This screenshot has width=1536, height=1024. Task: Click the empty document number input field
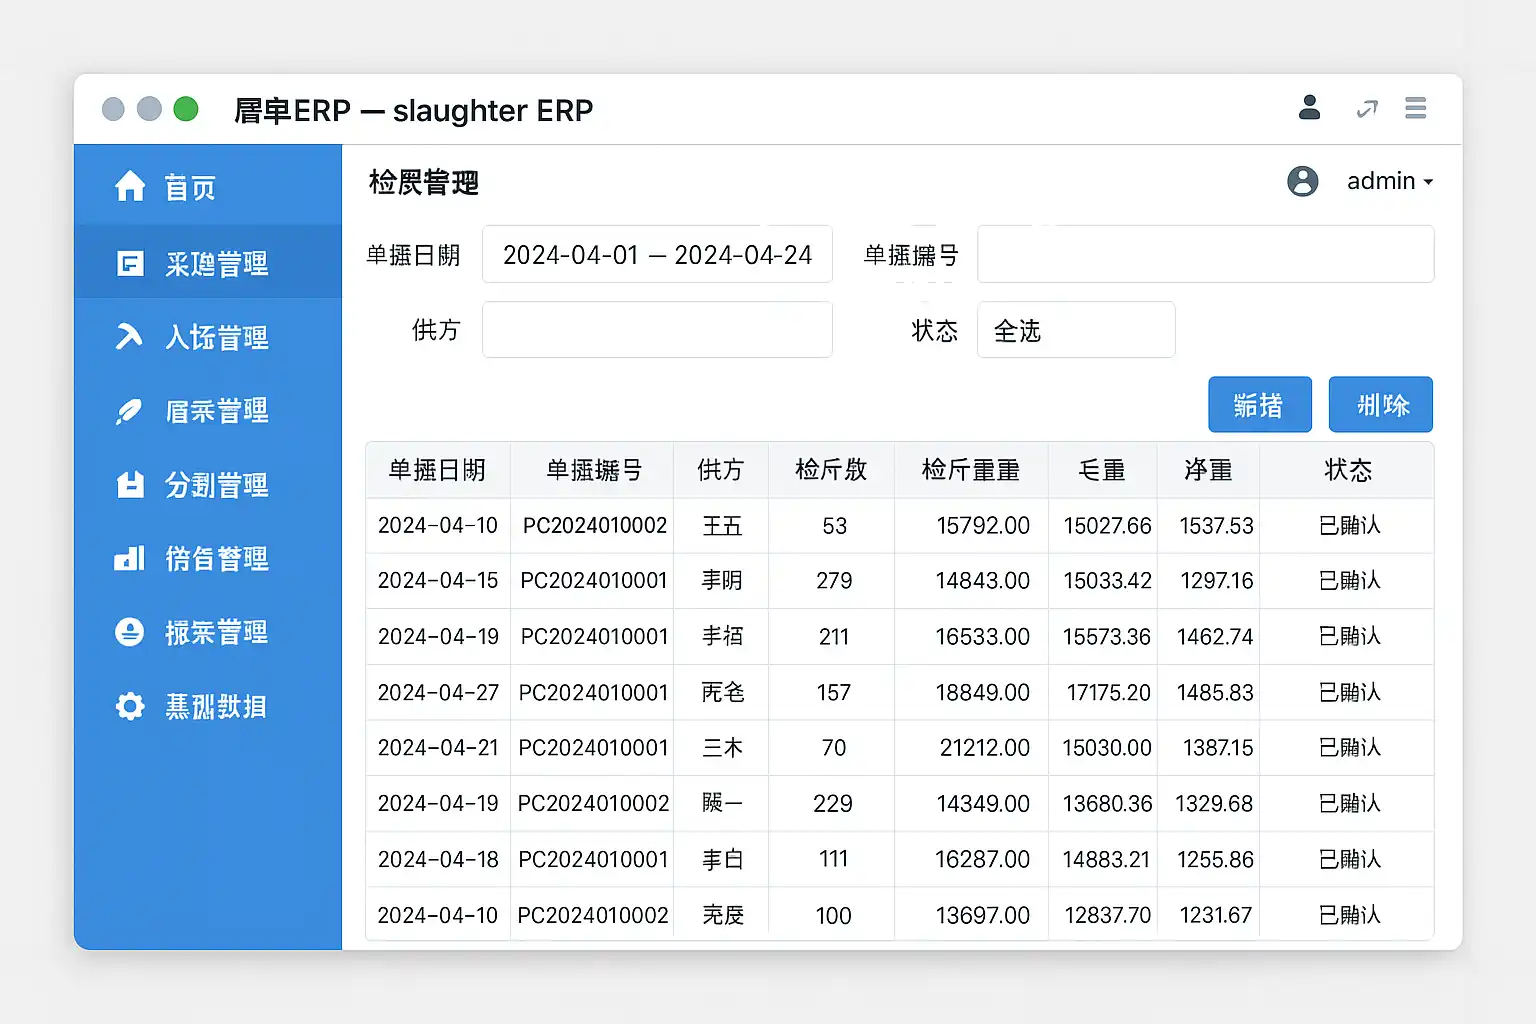pos(1205,255)
